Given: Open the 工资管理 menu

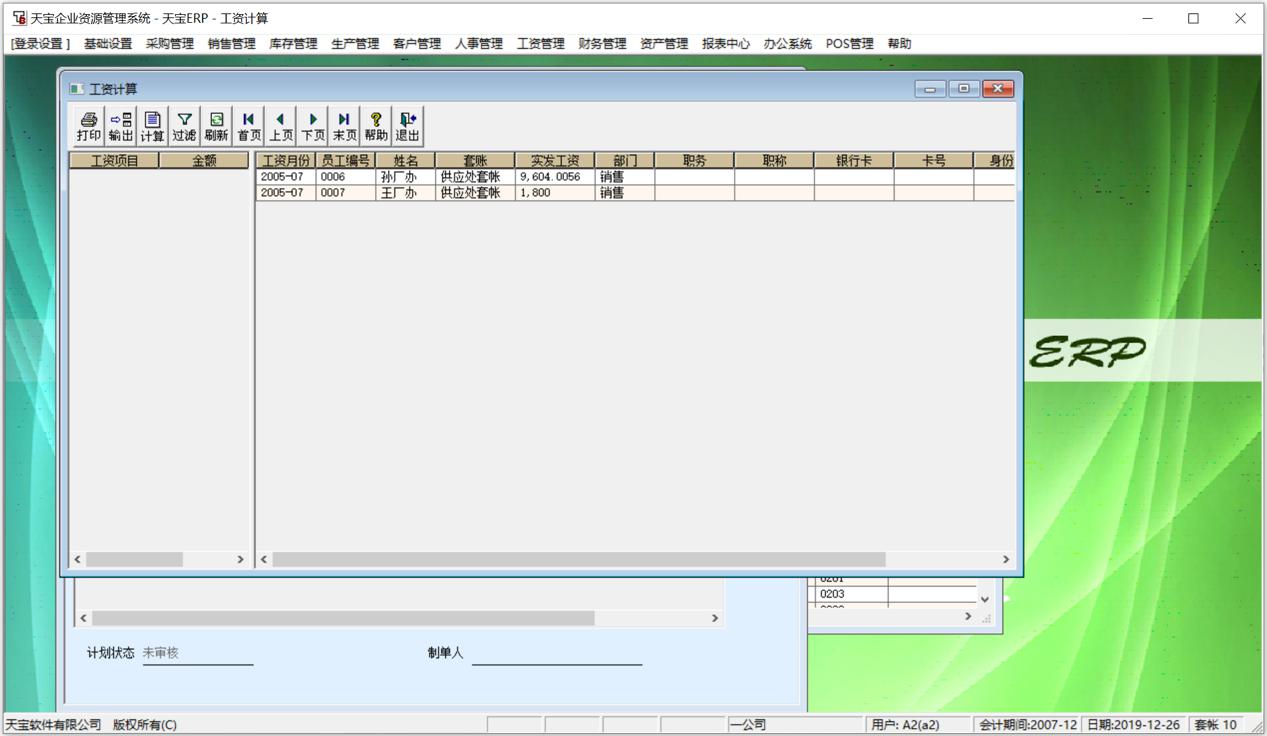Looking at the screenshot, I should (540, 44).
